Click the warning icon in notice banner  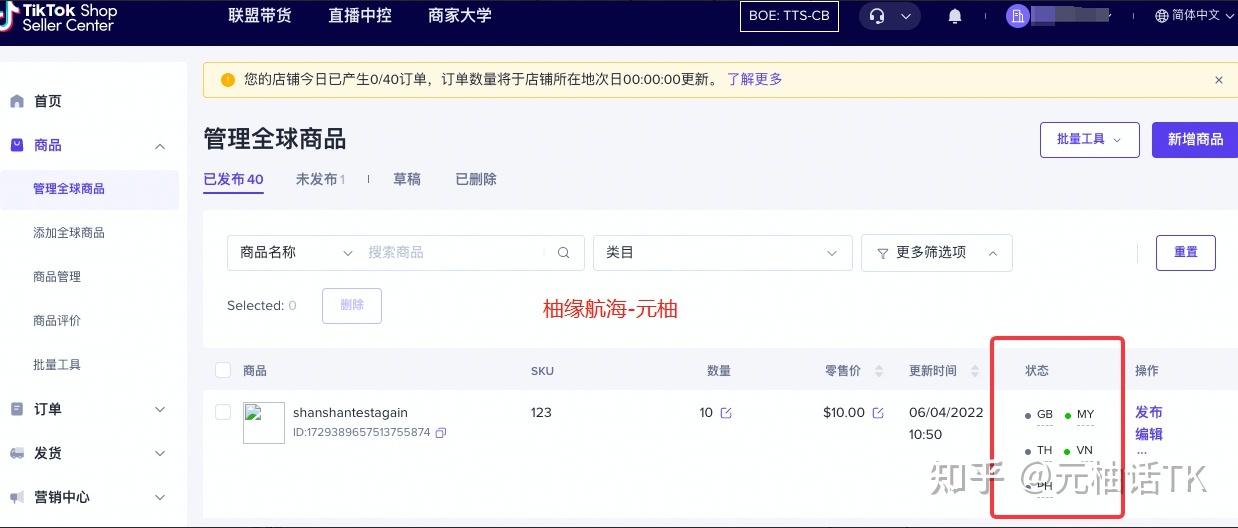click(228, 80)
